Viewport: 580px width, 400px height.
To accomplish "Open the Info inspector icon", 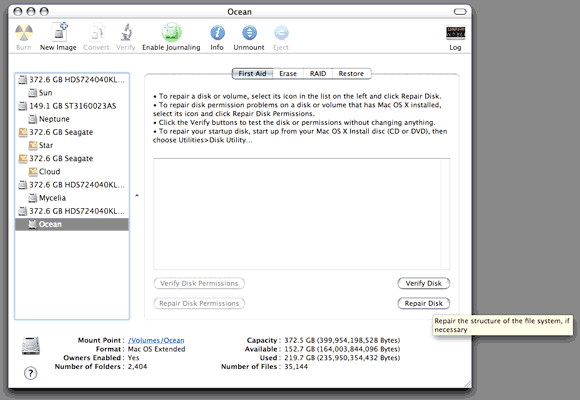I will click(217, 33).
